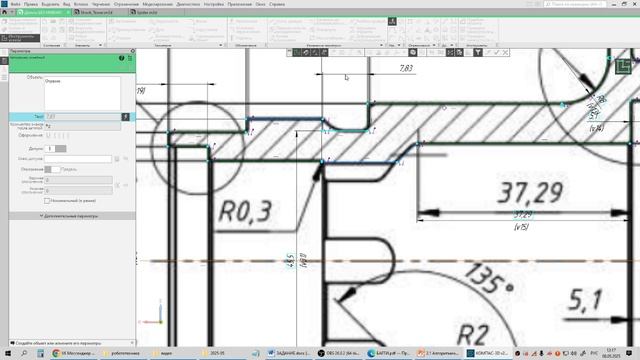Open the highlighted Parameters tab in left strip
This screenshot has width=640, height=360.
pos(4,61)
